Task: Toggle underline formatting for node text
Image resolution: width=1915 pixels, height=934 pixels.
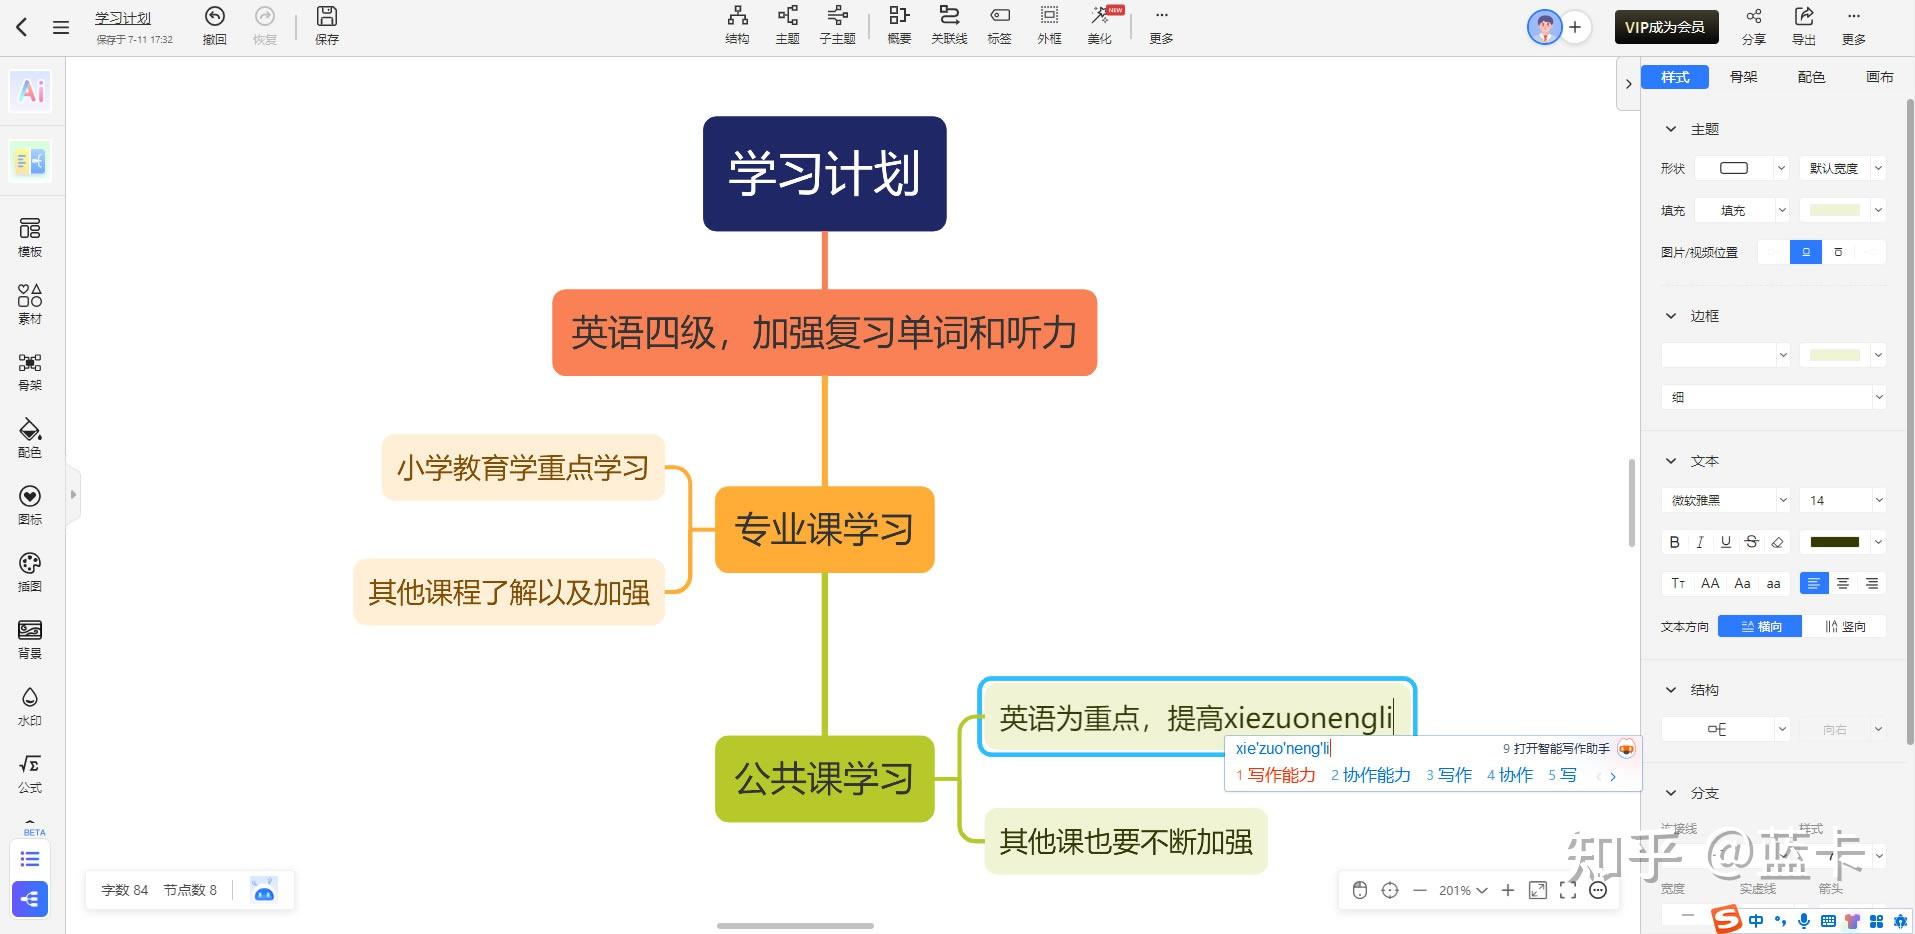Action: pyautogui.click(x=1725, y=541)
